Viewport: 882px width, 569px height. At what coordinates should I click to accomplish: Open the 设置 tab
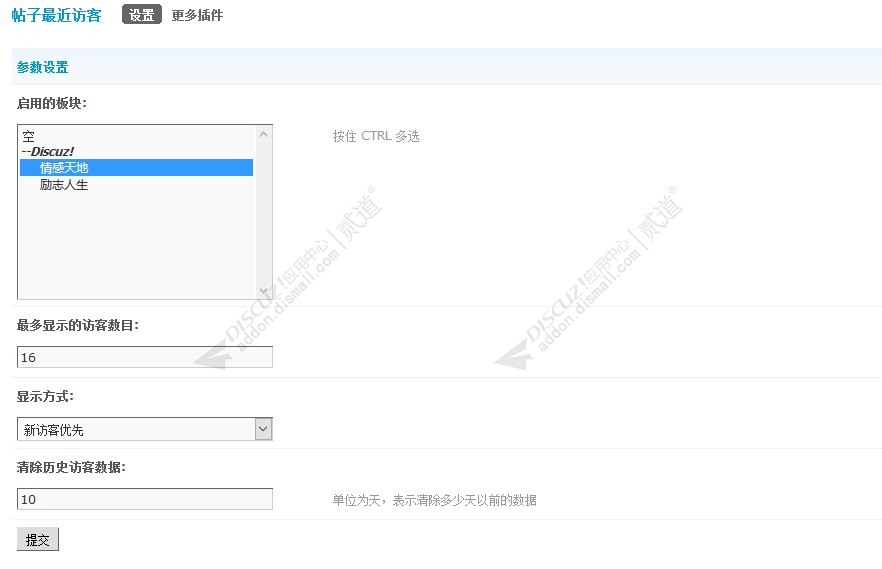pyautogui.click(x=142, y=15)
